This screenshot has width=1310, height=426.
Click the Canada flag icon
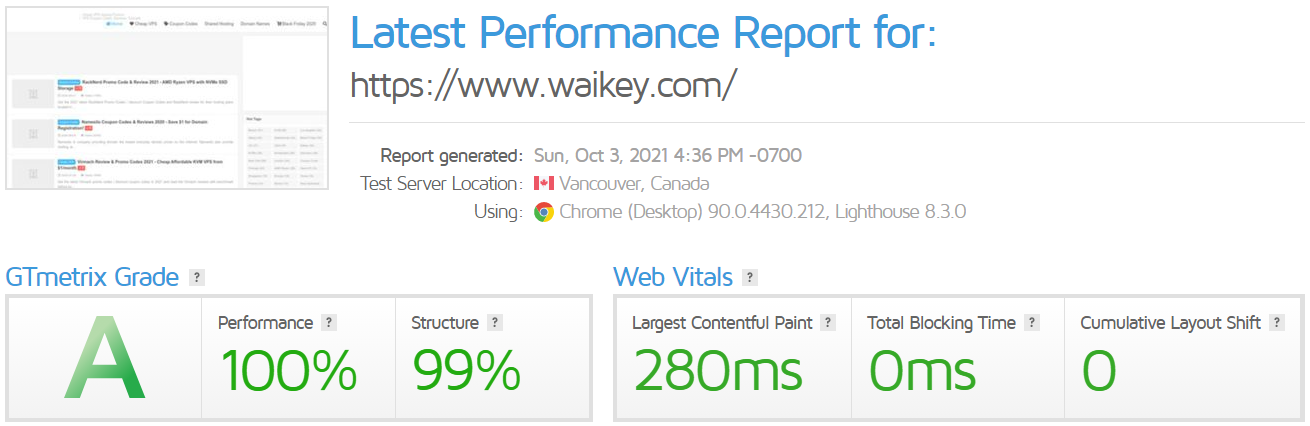(x=544, y=183)
